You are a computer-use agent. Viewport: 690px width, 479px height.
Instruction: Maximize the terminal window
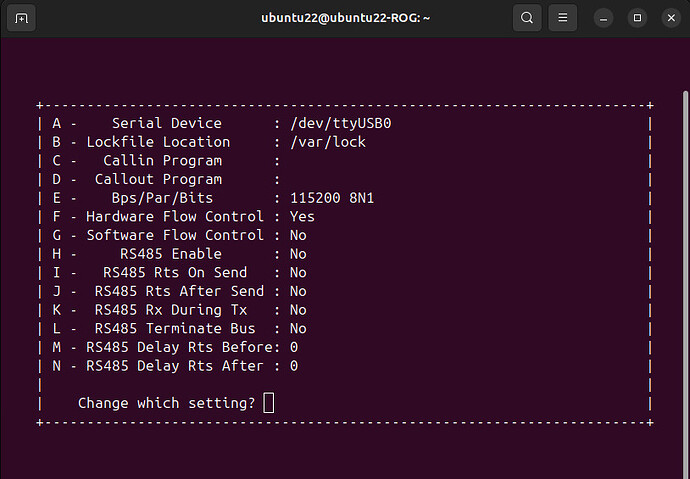[x=637, y=18]
